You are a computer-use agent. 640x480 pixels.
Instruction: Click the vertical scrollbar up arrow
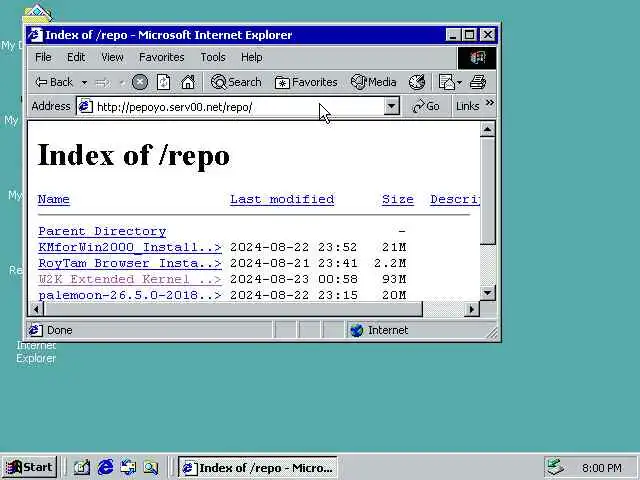click(x=487, y=130)
